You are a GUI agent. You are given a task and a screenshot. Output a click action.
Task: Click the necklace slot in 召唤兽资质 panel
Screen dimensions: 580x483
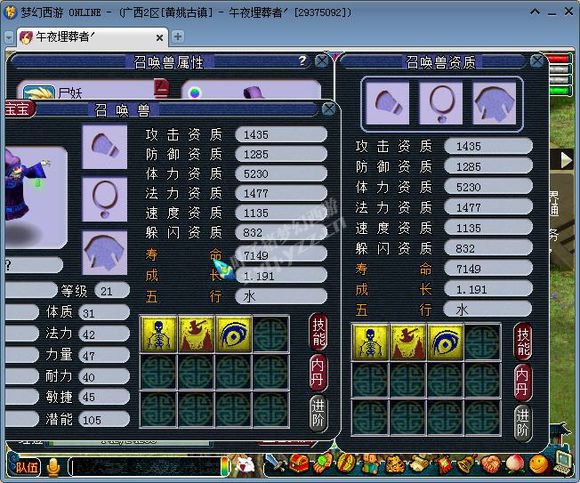click(441, 103)
